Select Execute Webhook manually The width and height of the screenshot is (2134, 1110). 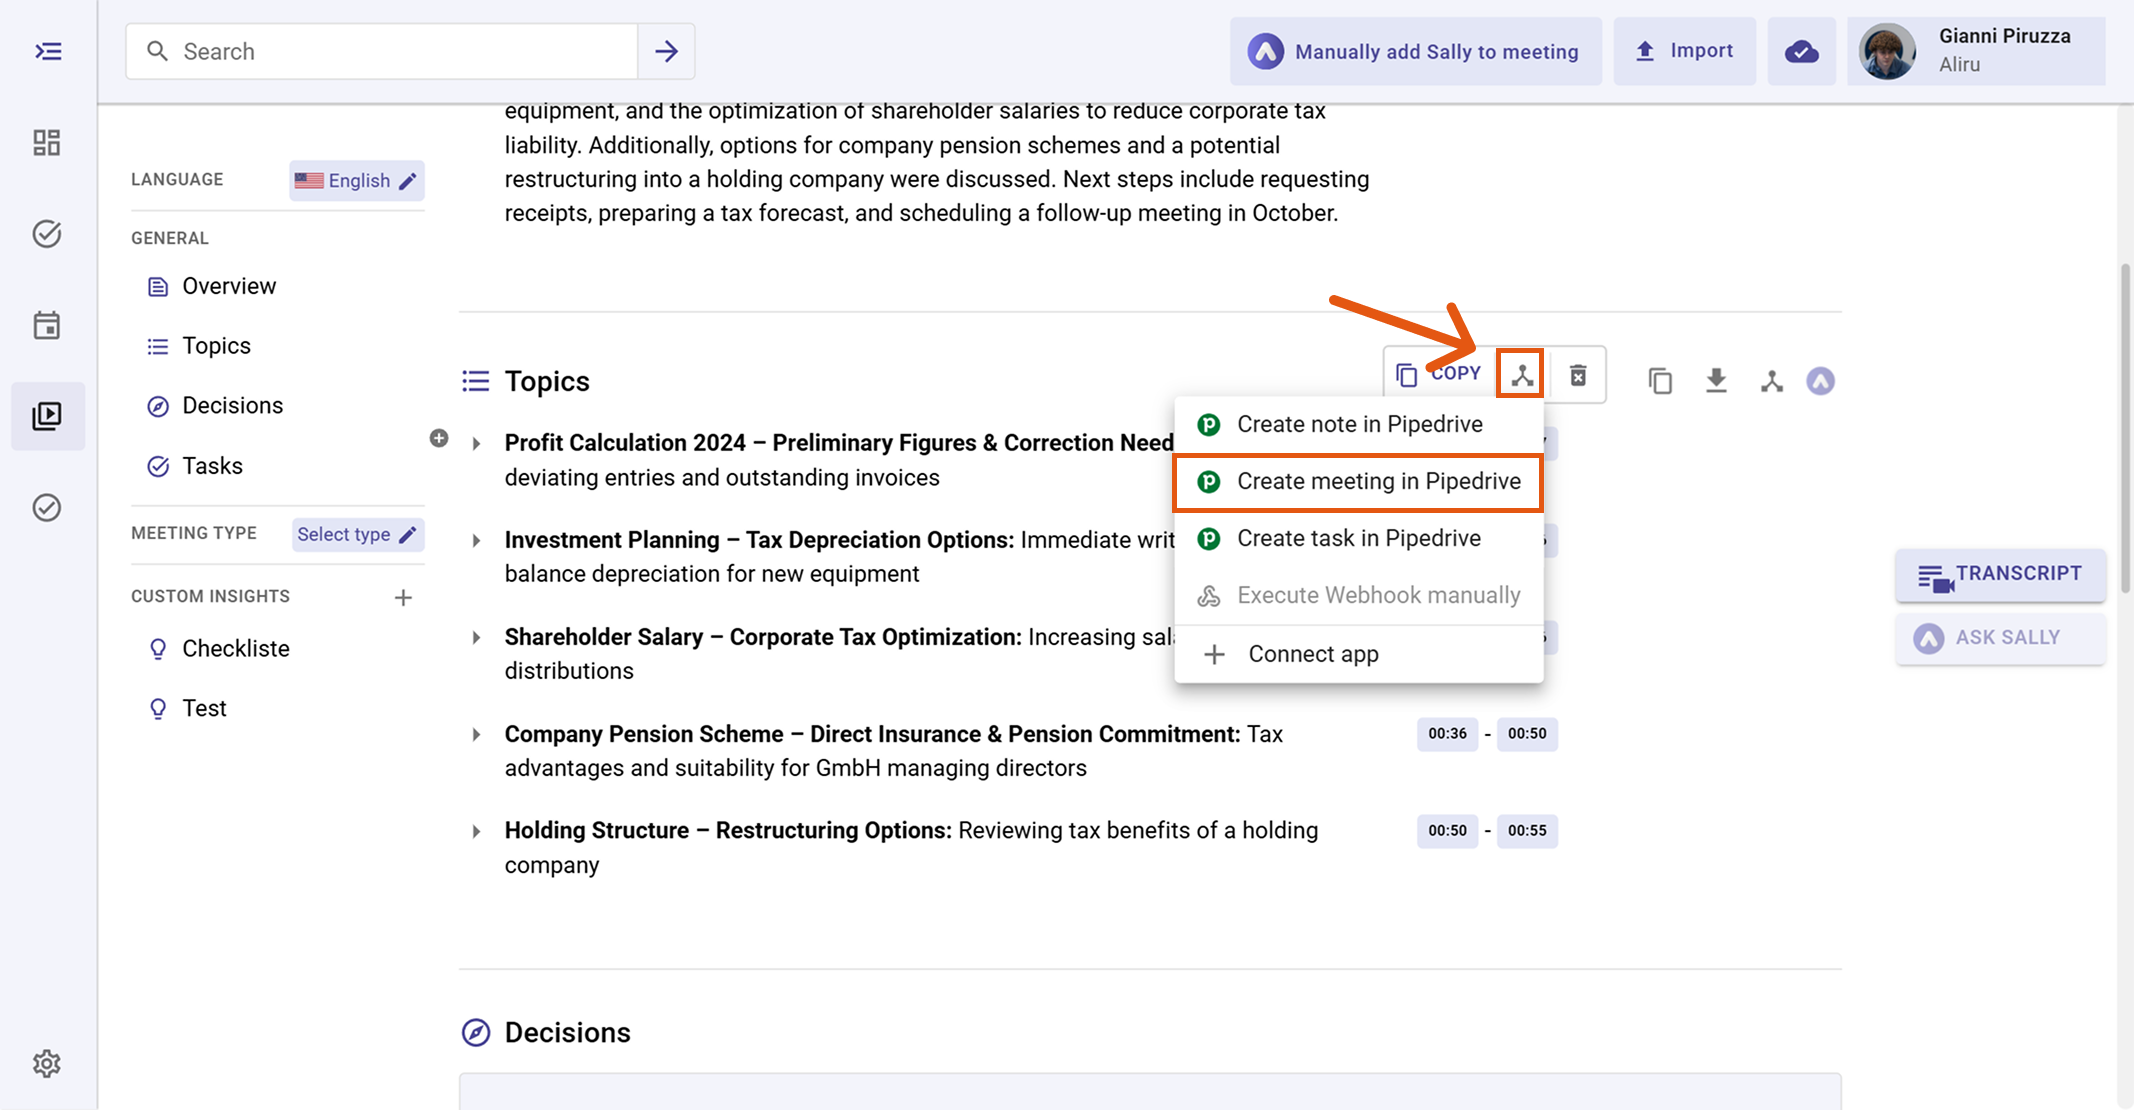[1359, 596]
